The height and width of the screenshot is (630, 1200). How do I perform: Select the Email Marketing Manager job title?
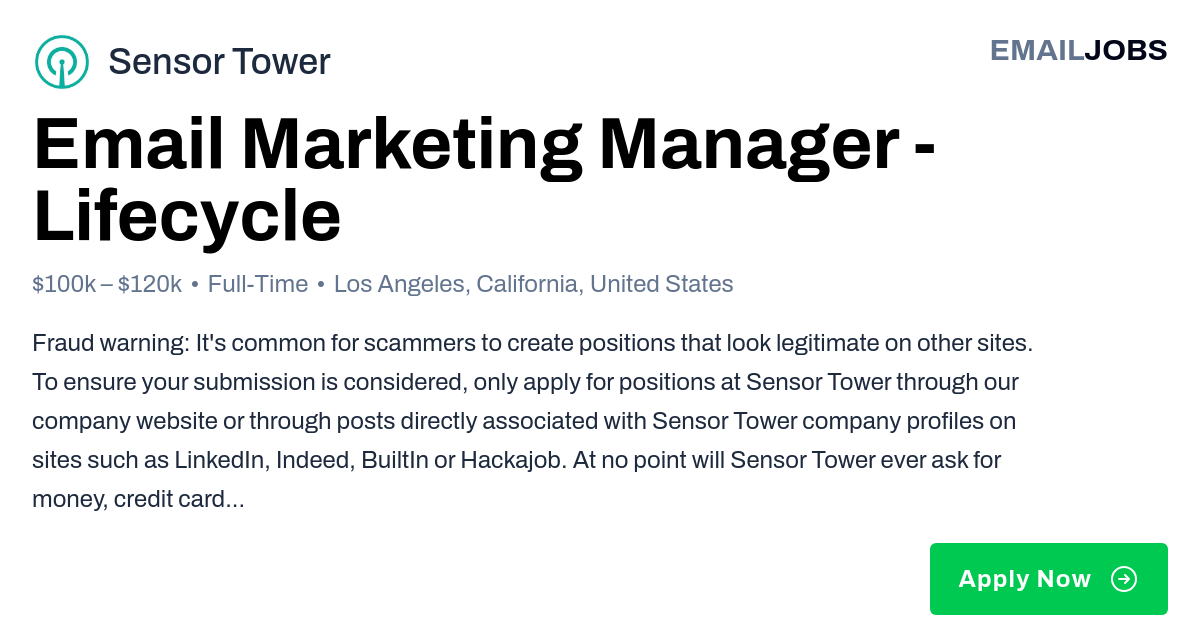466,146
